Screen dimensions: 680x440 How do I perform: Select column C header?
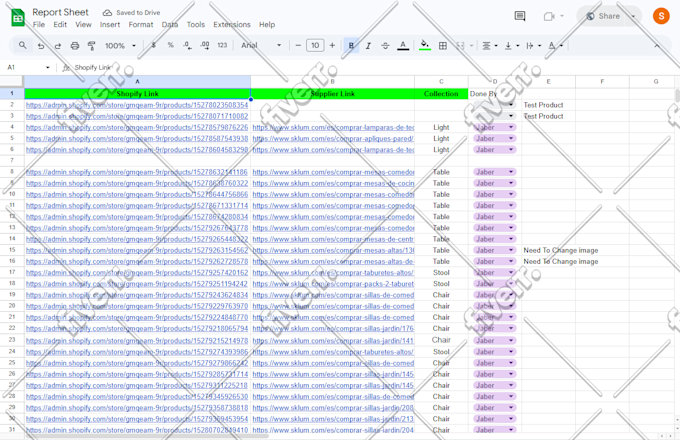coord(441,81)
